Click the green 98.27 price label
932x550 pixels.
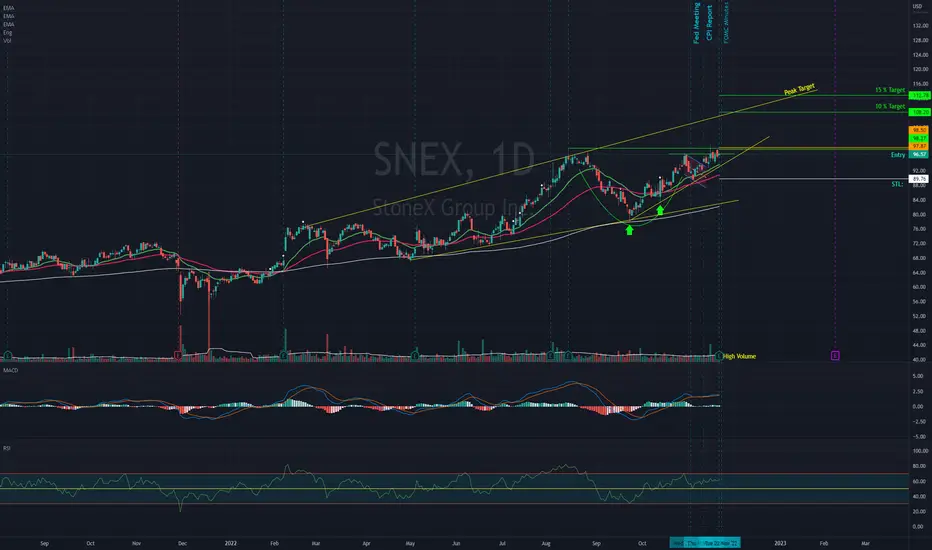click(x=919, y=138)
